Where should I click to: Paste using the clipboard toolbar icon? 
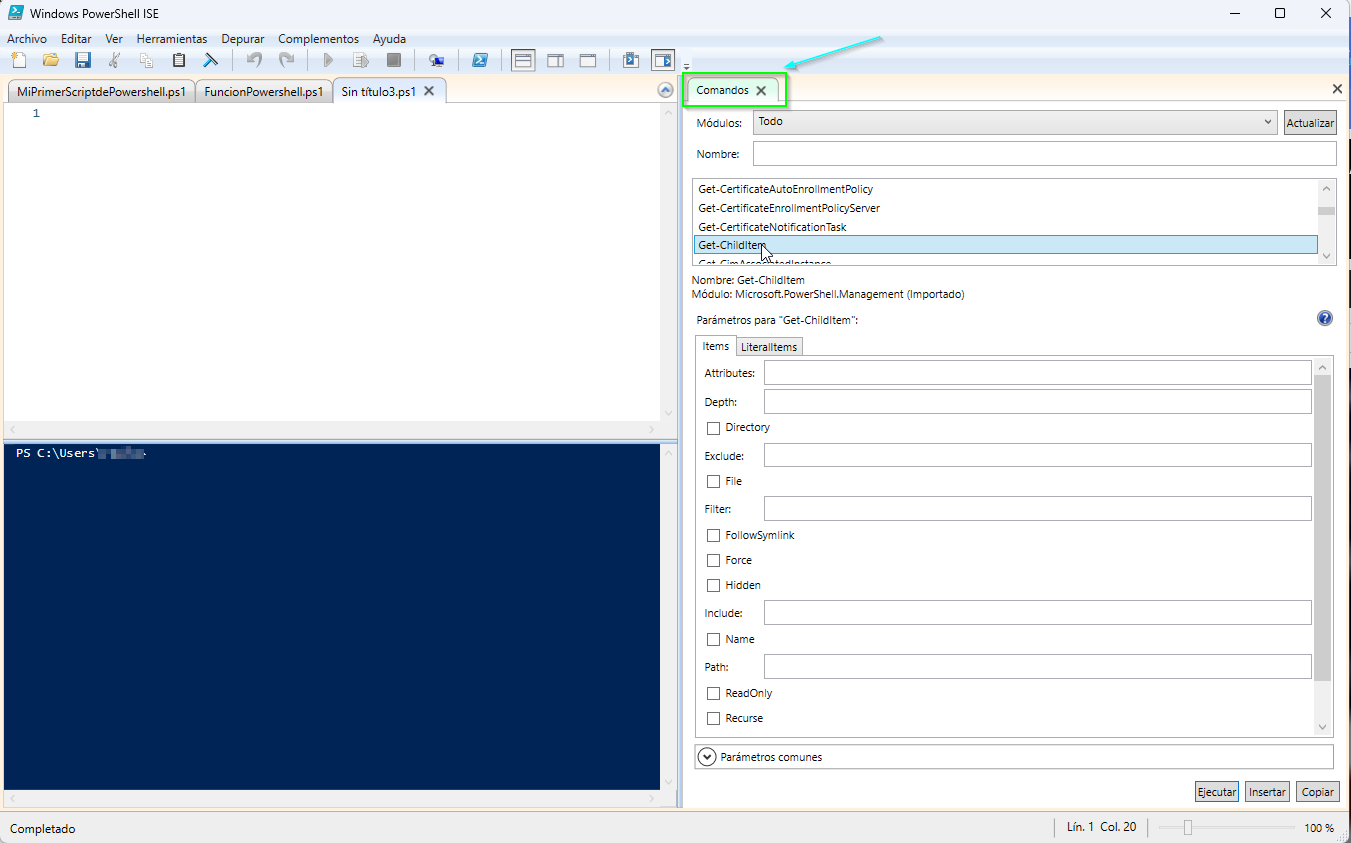point(179,61)
